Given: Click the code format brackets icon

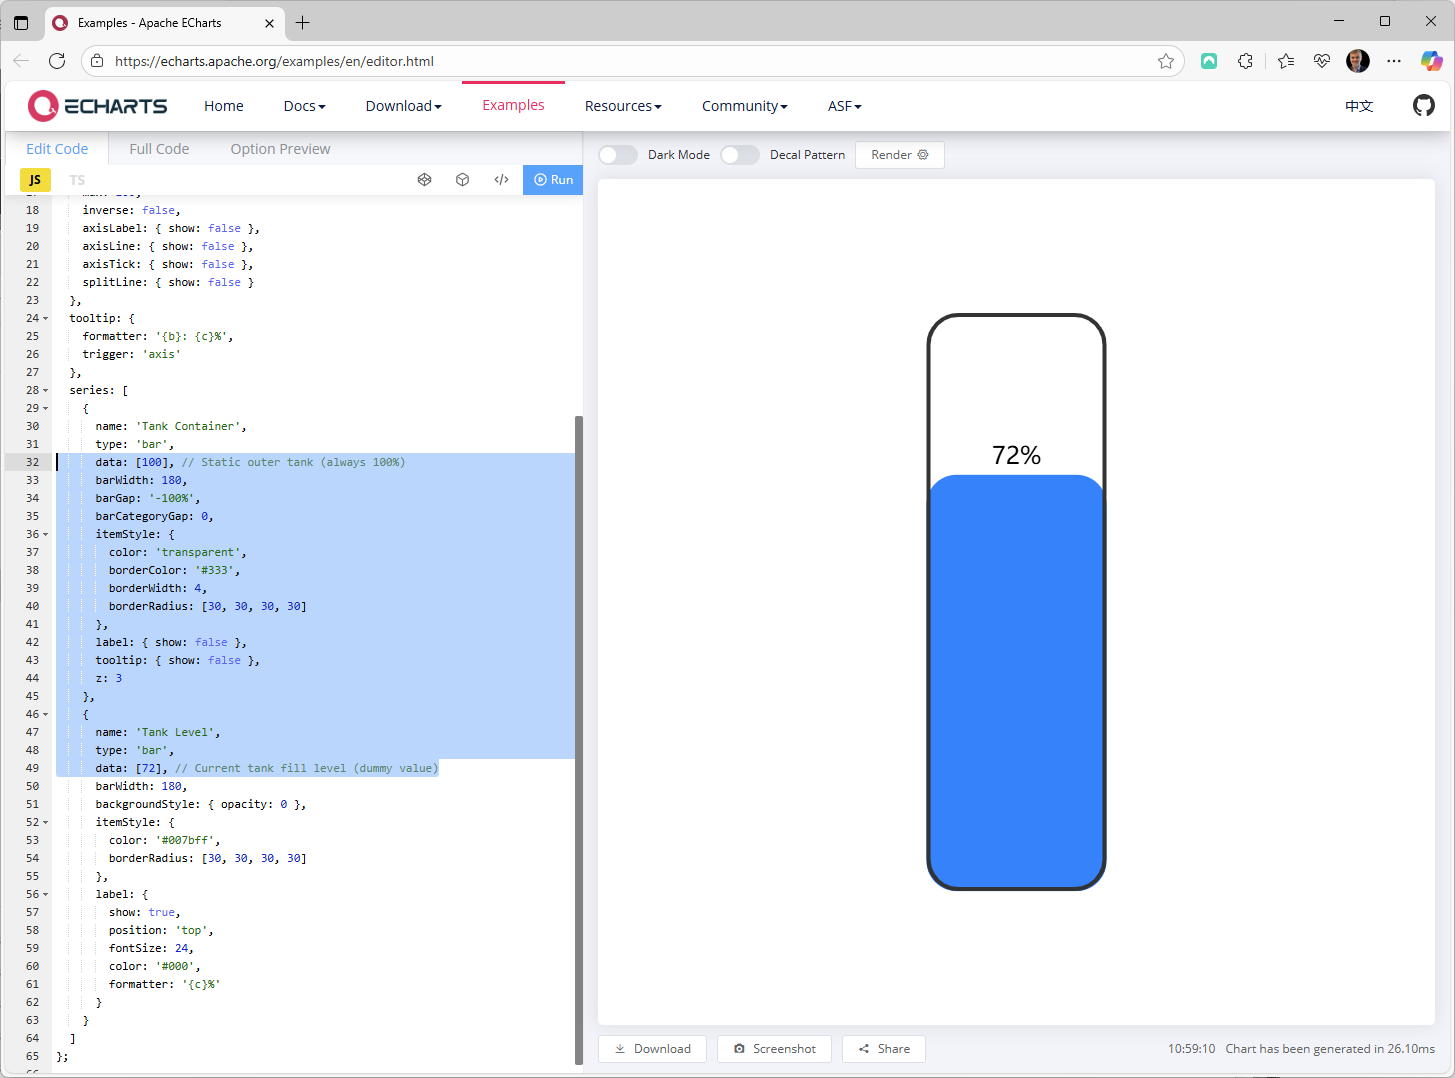Looking at the screenshot, I should [x=501, y=180].
